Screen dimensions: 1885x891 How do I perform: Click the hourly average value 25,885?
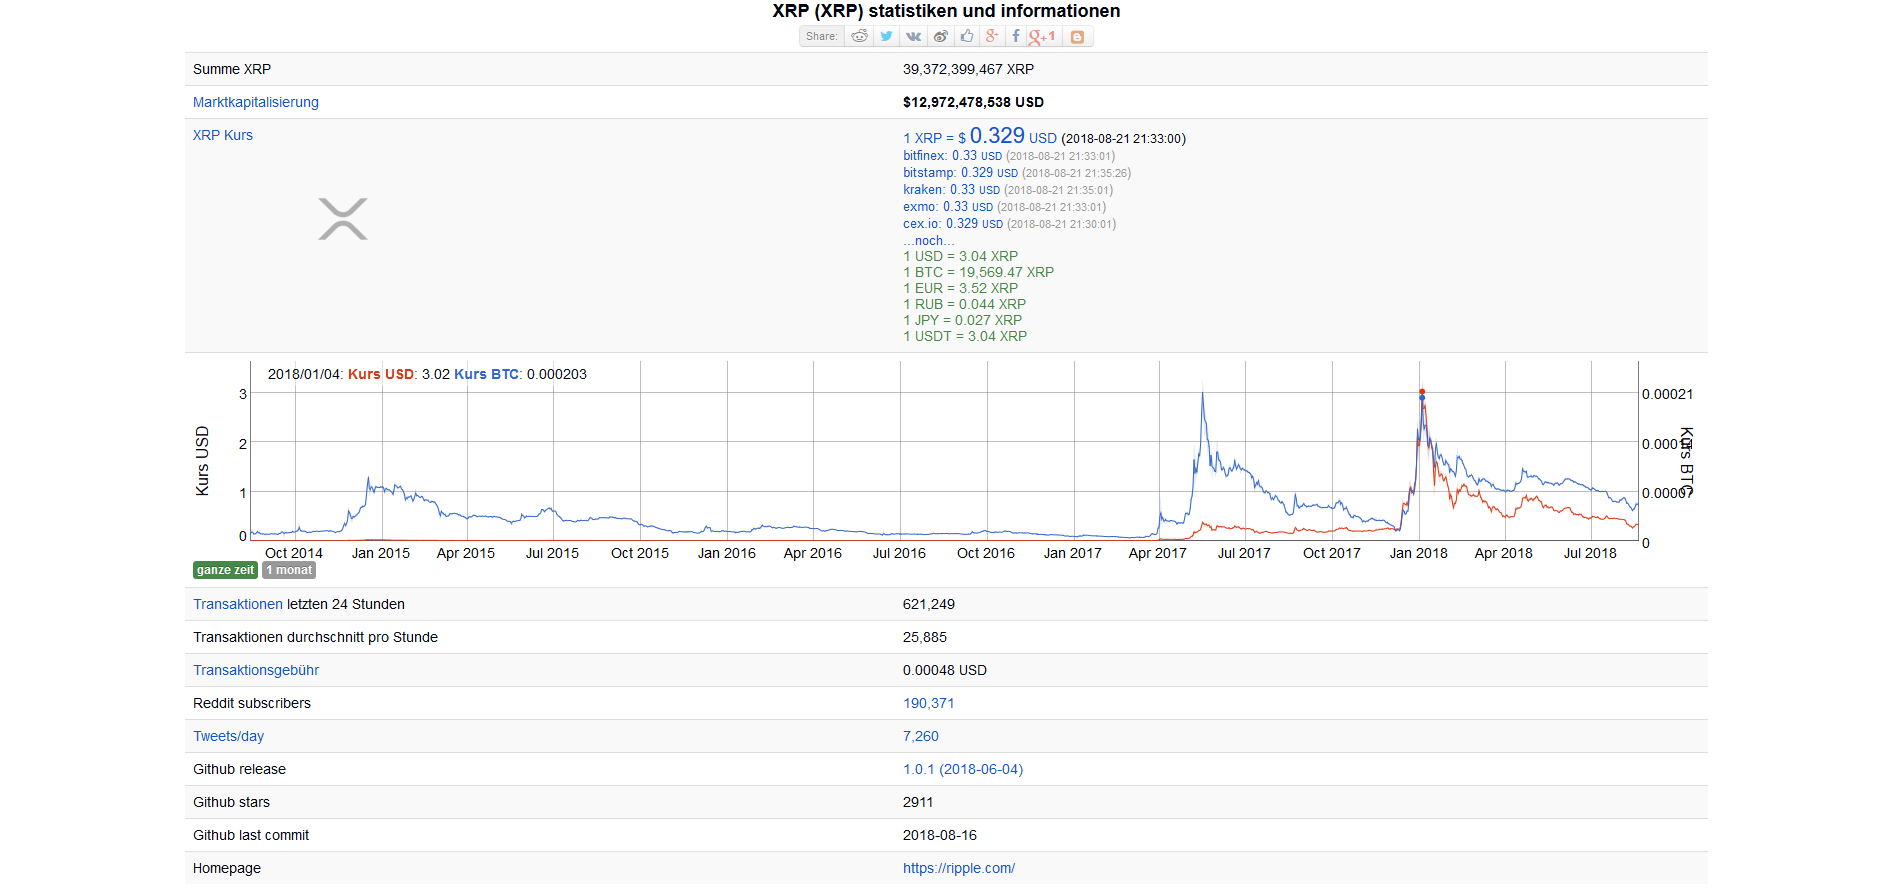(x=925, y=637)
